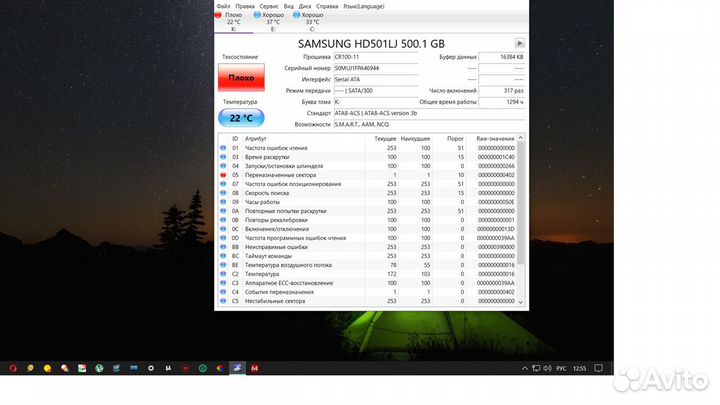This screenshot has width=720, height=405.
Task: Click the Прошивка field CR100-11
Action: (376, 57)
